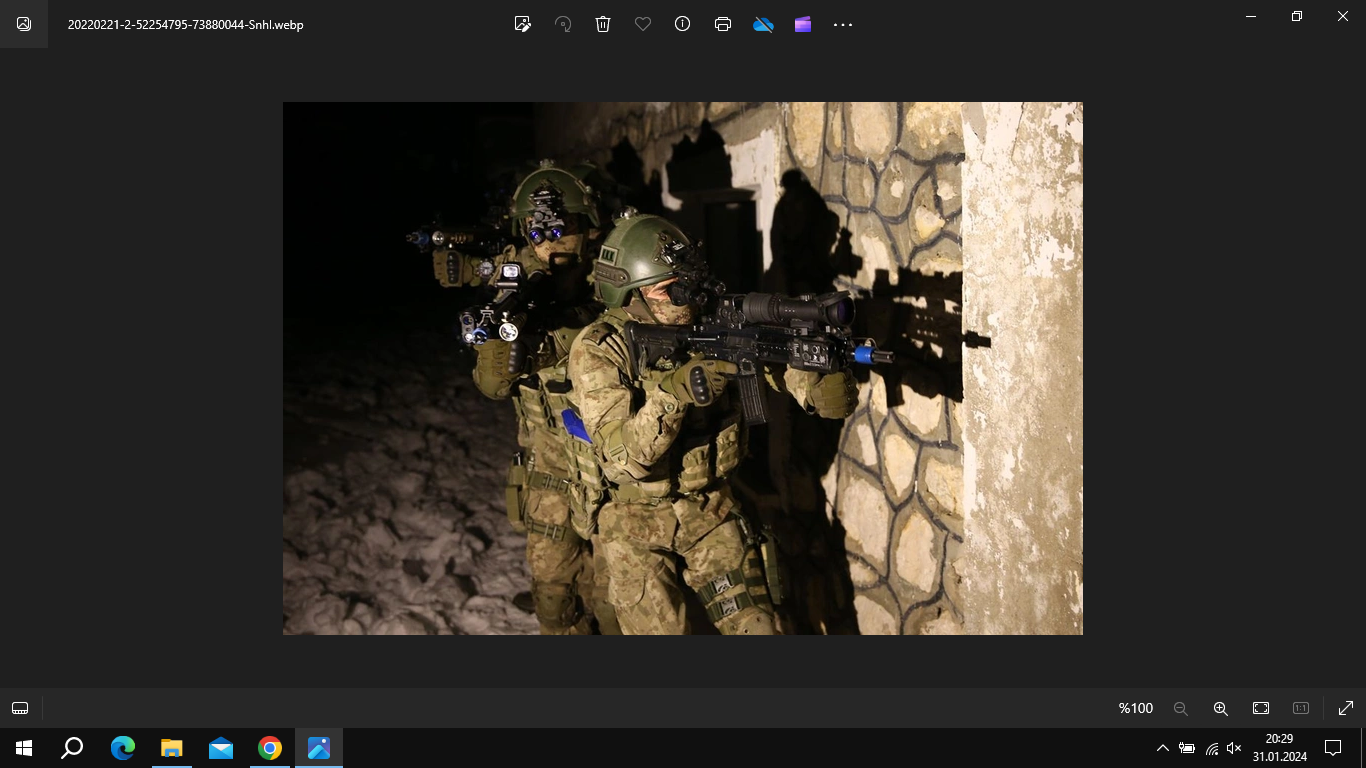The image size is (1366, 768).
Task: Show file info panel
Action: click(x=683, y=24)
